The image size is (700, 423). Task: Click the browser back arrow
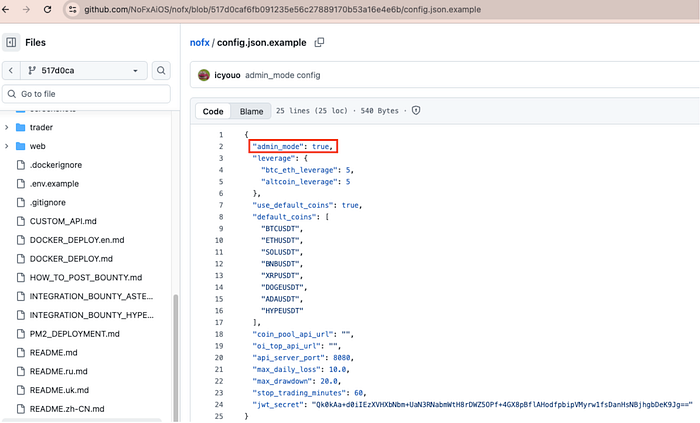pos(8,9)
